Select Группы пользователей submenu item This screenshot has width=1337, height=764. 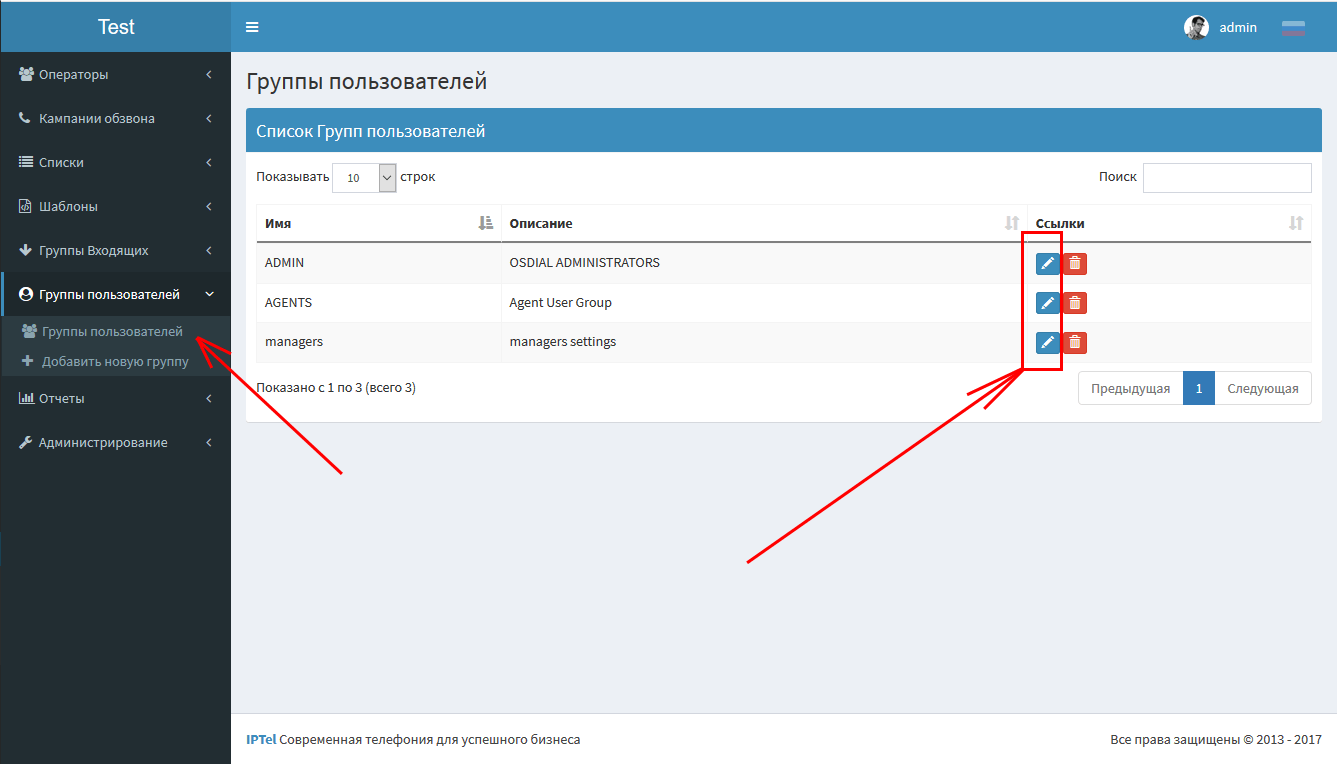pyautogui.click(x=116, y=331)
